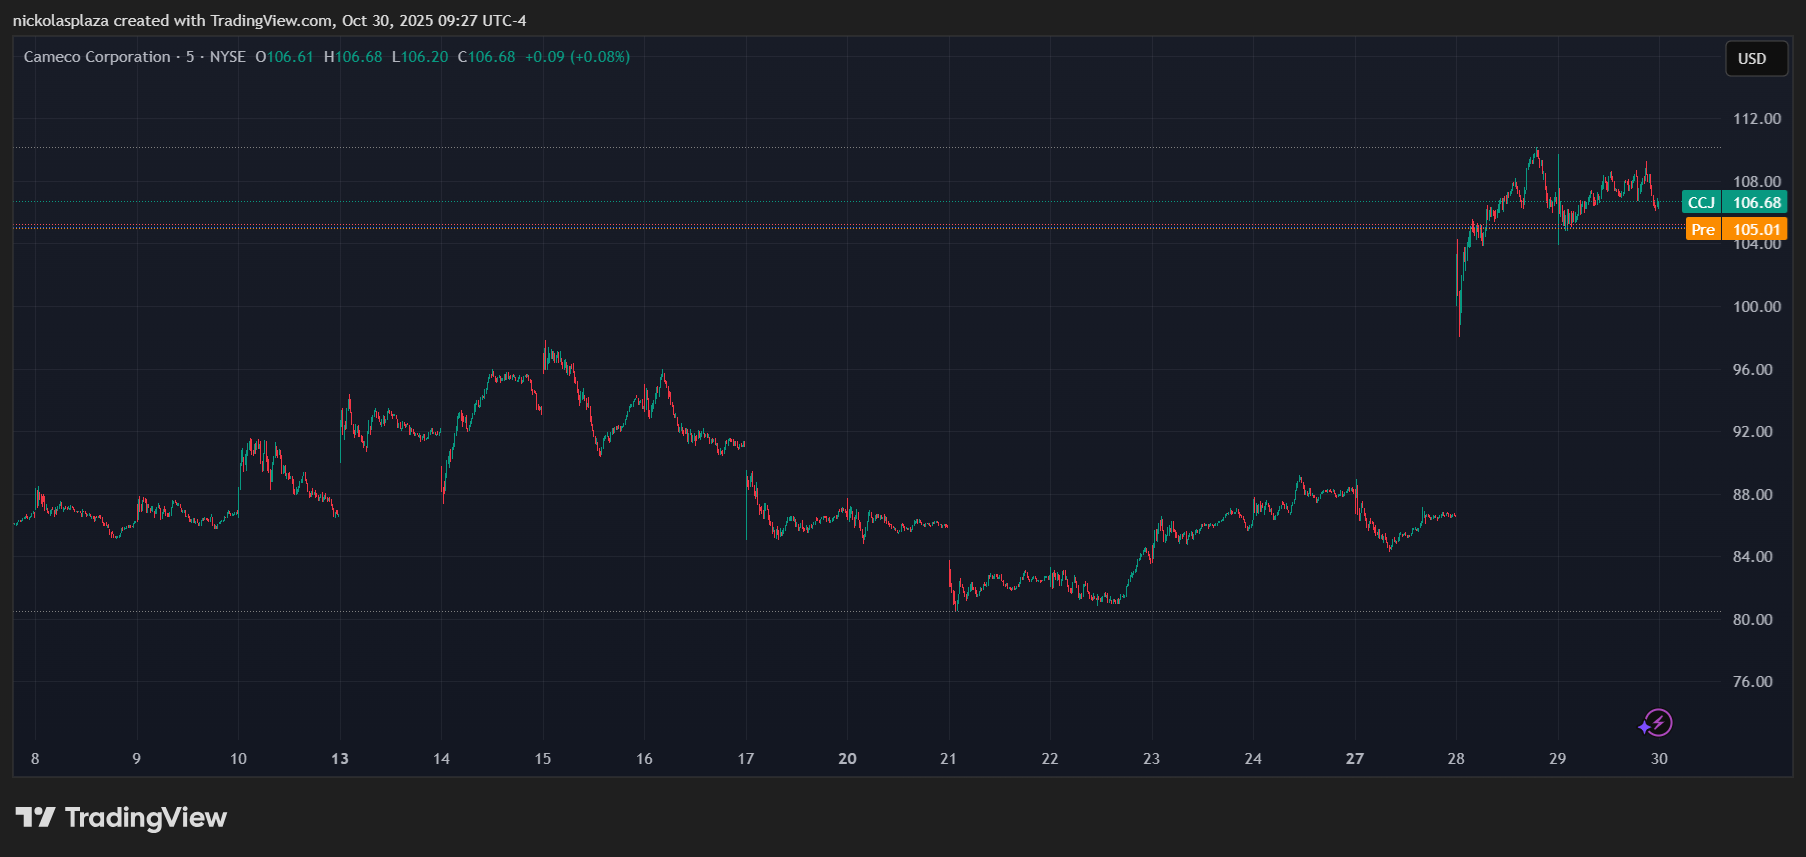Screen dimensions: 1806x857
Task: Click the 20 date label on time axis
Action: [x=847, y=759]
